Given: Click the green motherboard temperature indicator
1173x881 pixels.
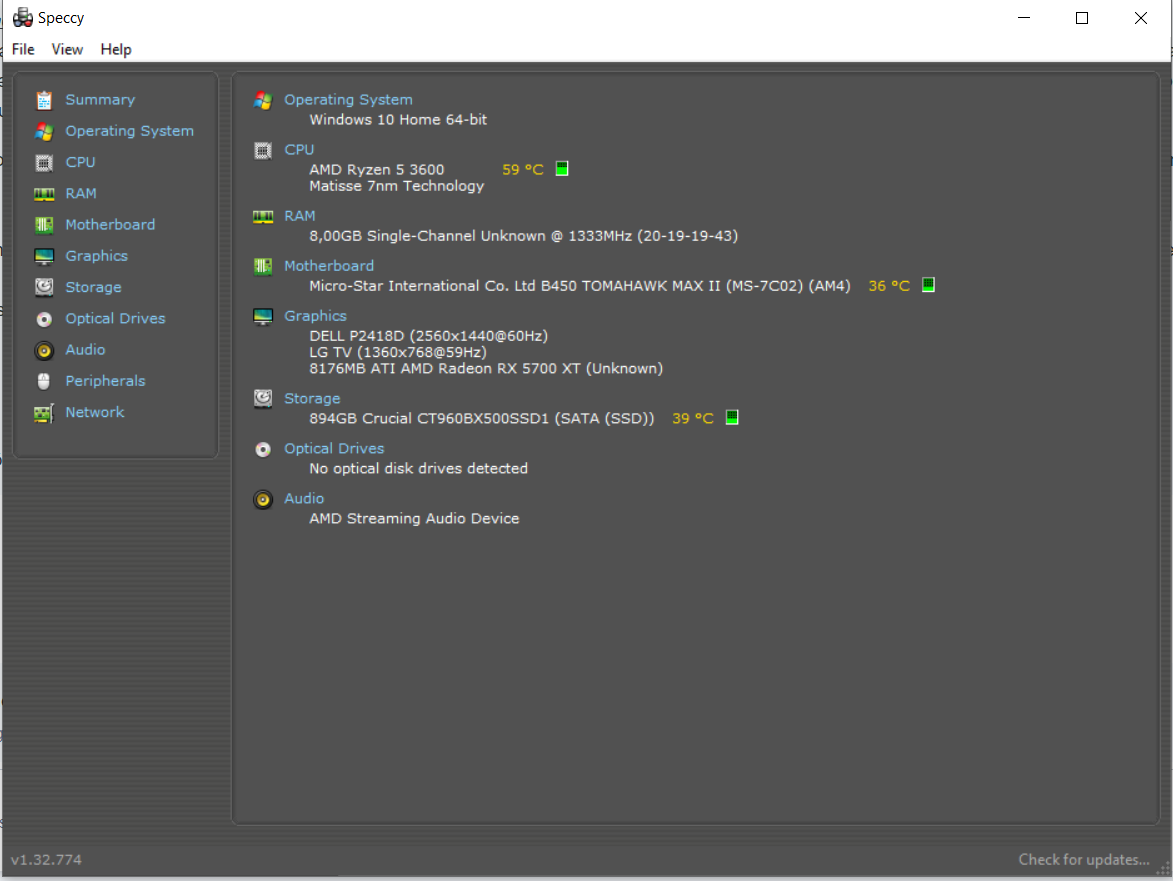Looking at the screenshot, I should 928,284.
